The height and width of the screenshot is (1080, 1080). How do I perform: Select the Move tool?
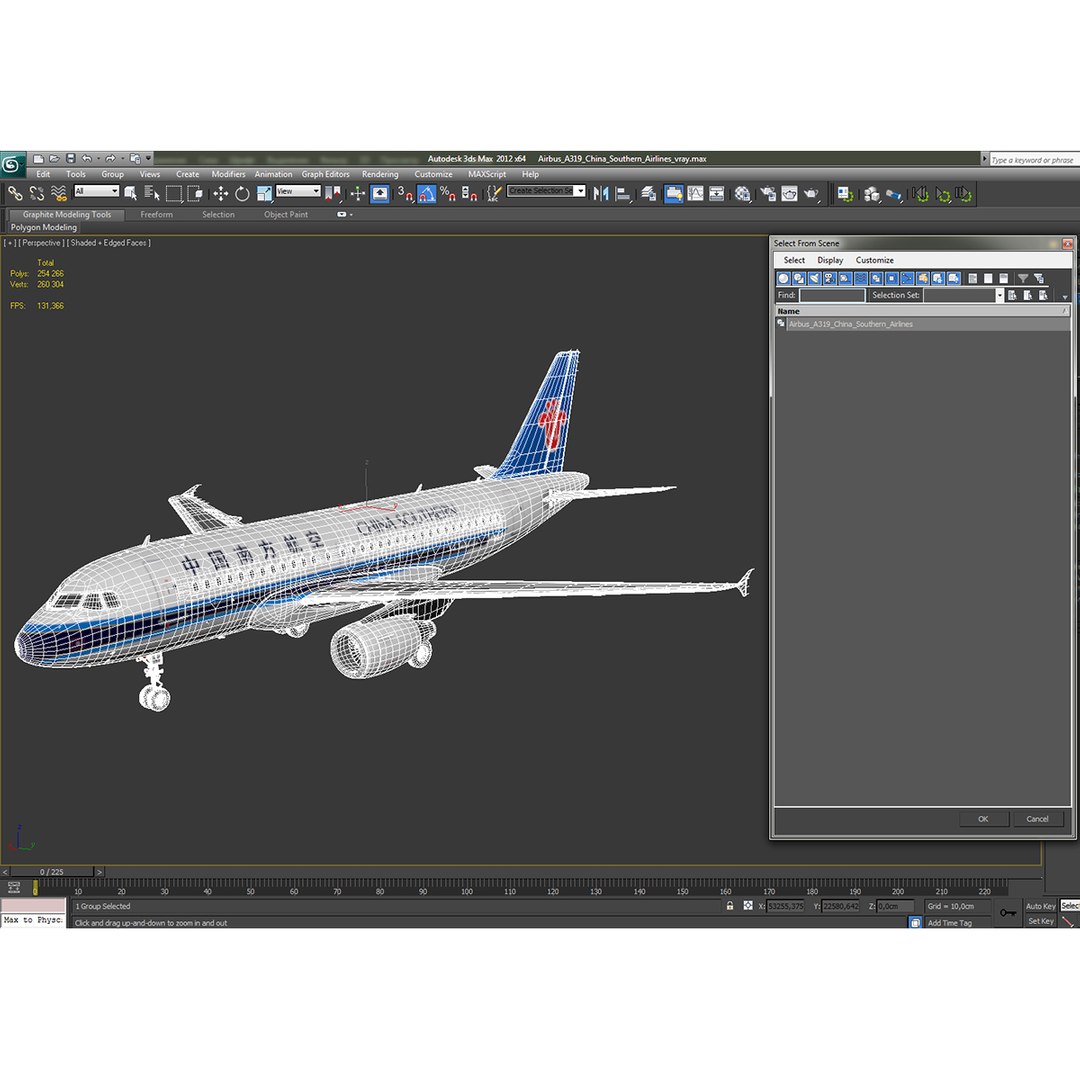coord(220,194)
